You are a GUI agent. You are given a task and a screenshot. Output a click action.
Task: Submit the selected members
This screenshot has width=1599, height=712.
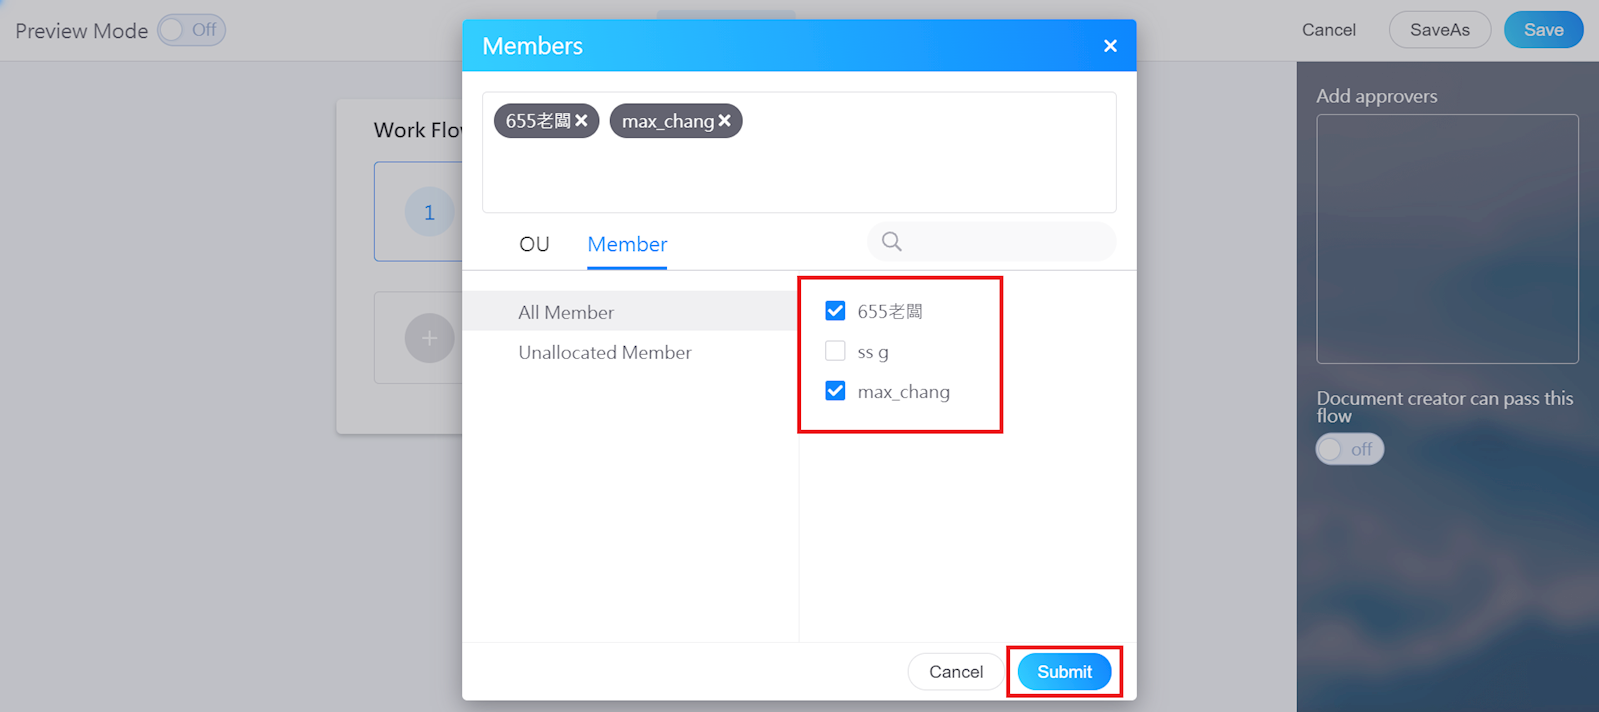pyautogui.click(x=1064, y=672)
